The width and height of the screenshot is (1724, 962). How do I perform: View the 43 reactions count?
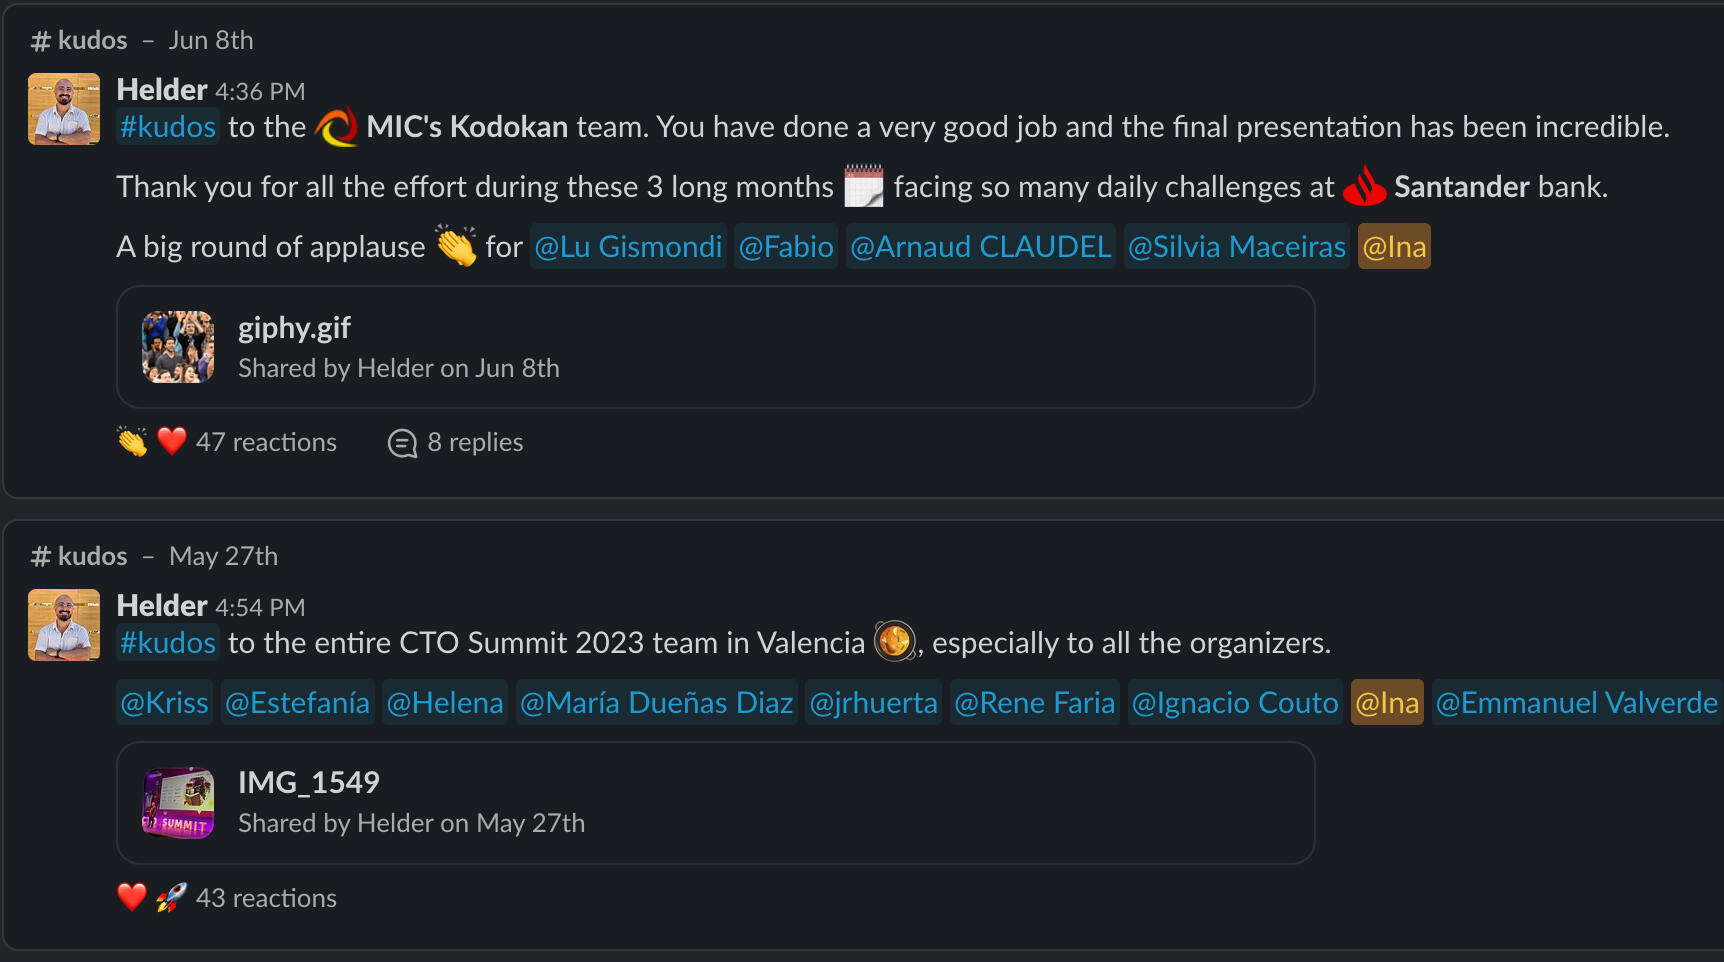tap(266, 898)
